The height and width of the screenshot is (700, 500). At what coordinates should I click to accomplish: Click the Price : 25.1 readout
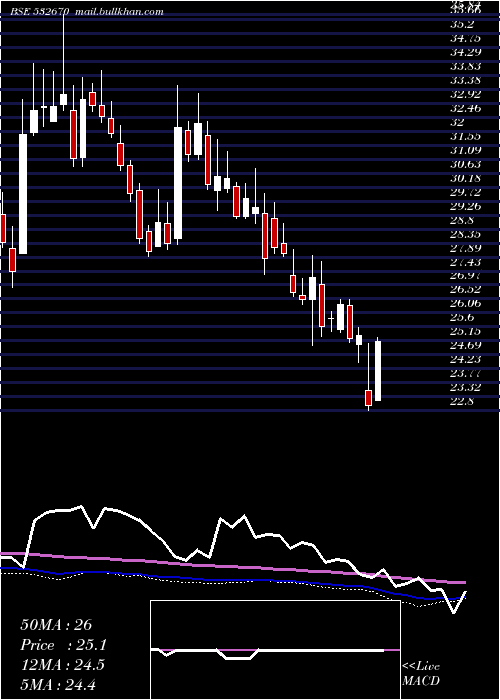pos(64,645)
